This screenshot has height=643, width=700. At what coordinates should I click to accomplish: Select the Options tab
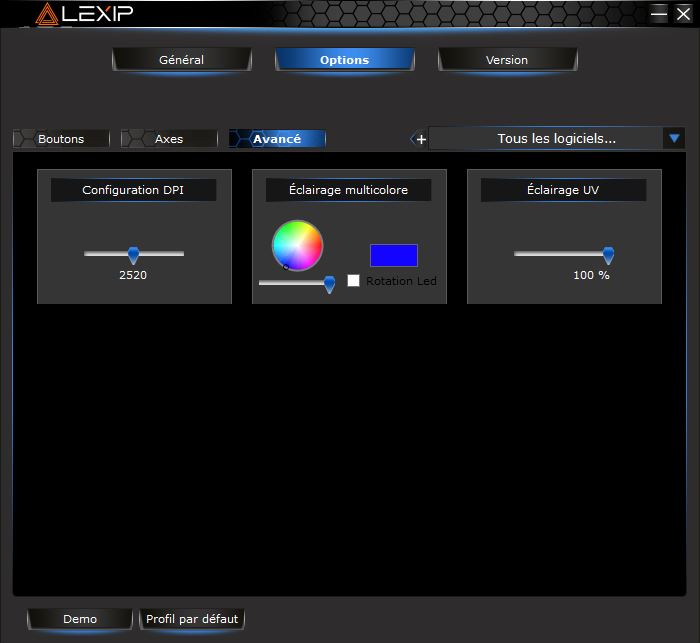click(344, 60)
